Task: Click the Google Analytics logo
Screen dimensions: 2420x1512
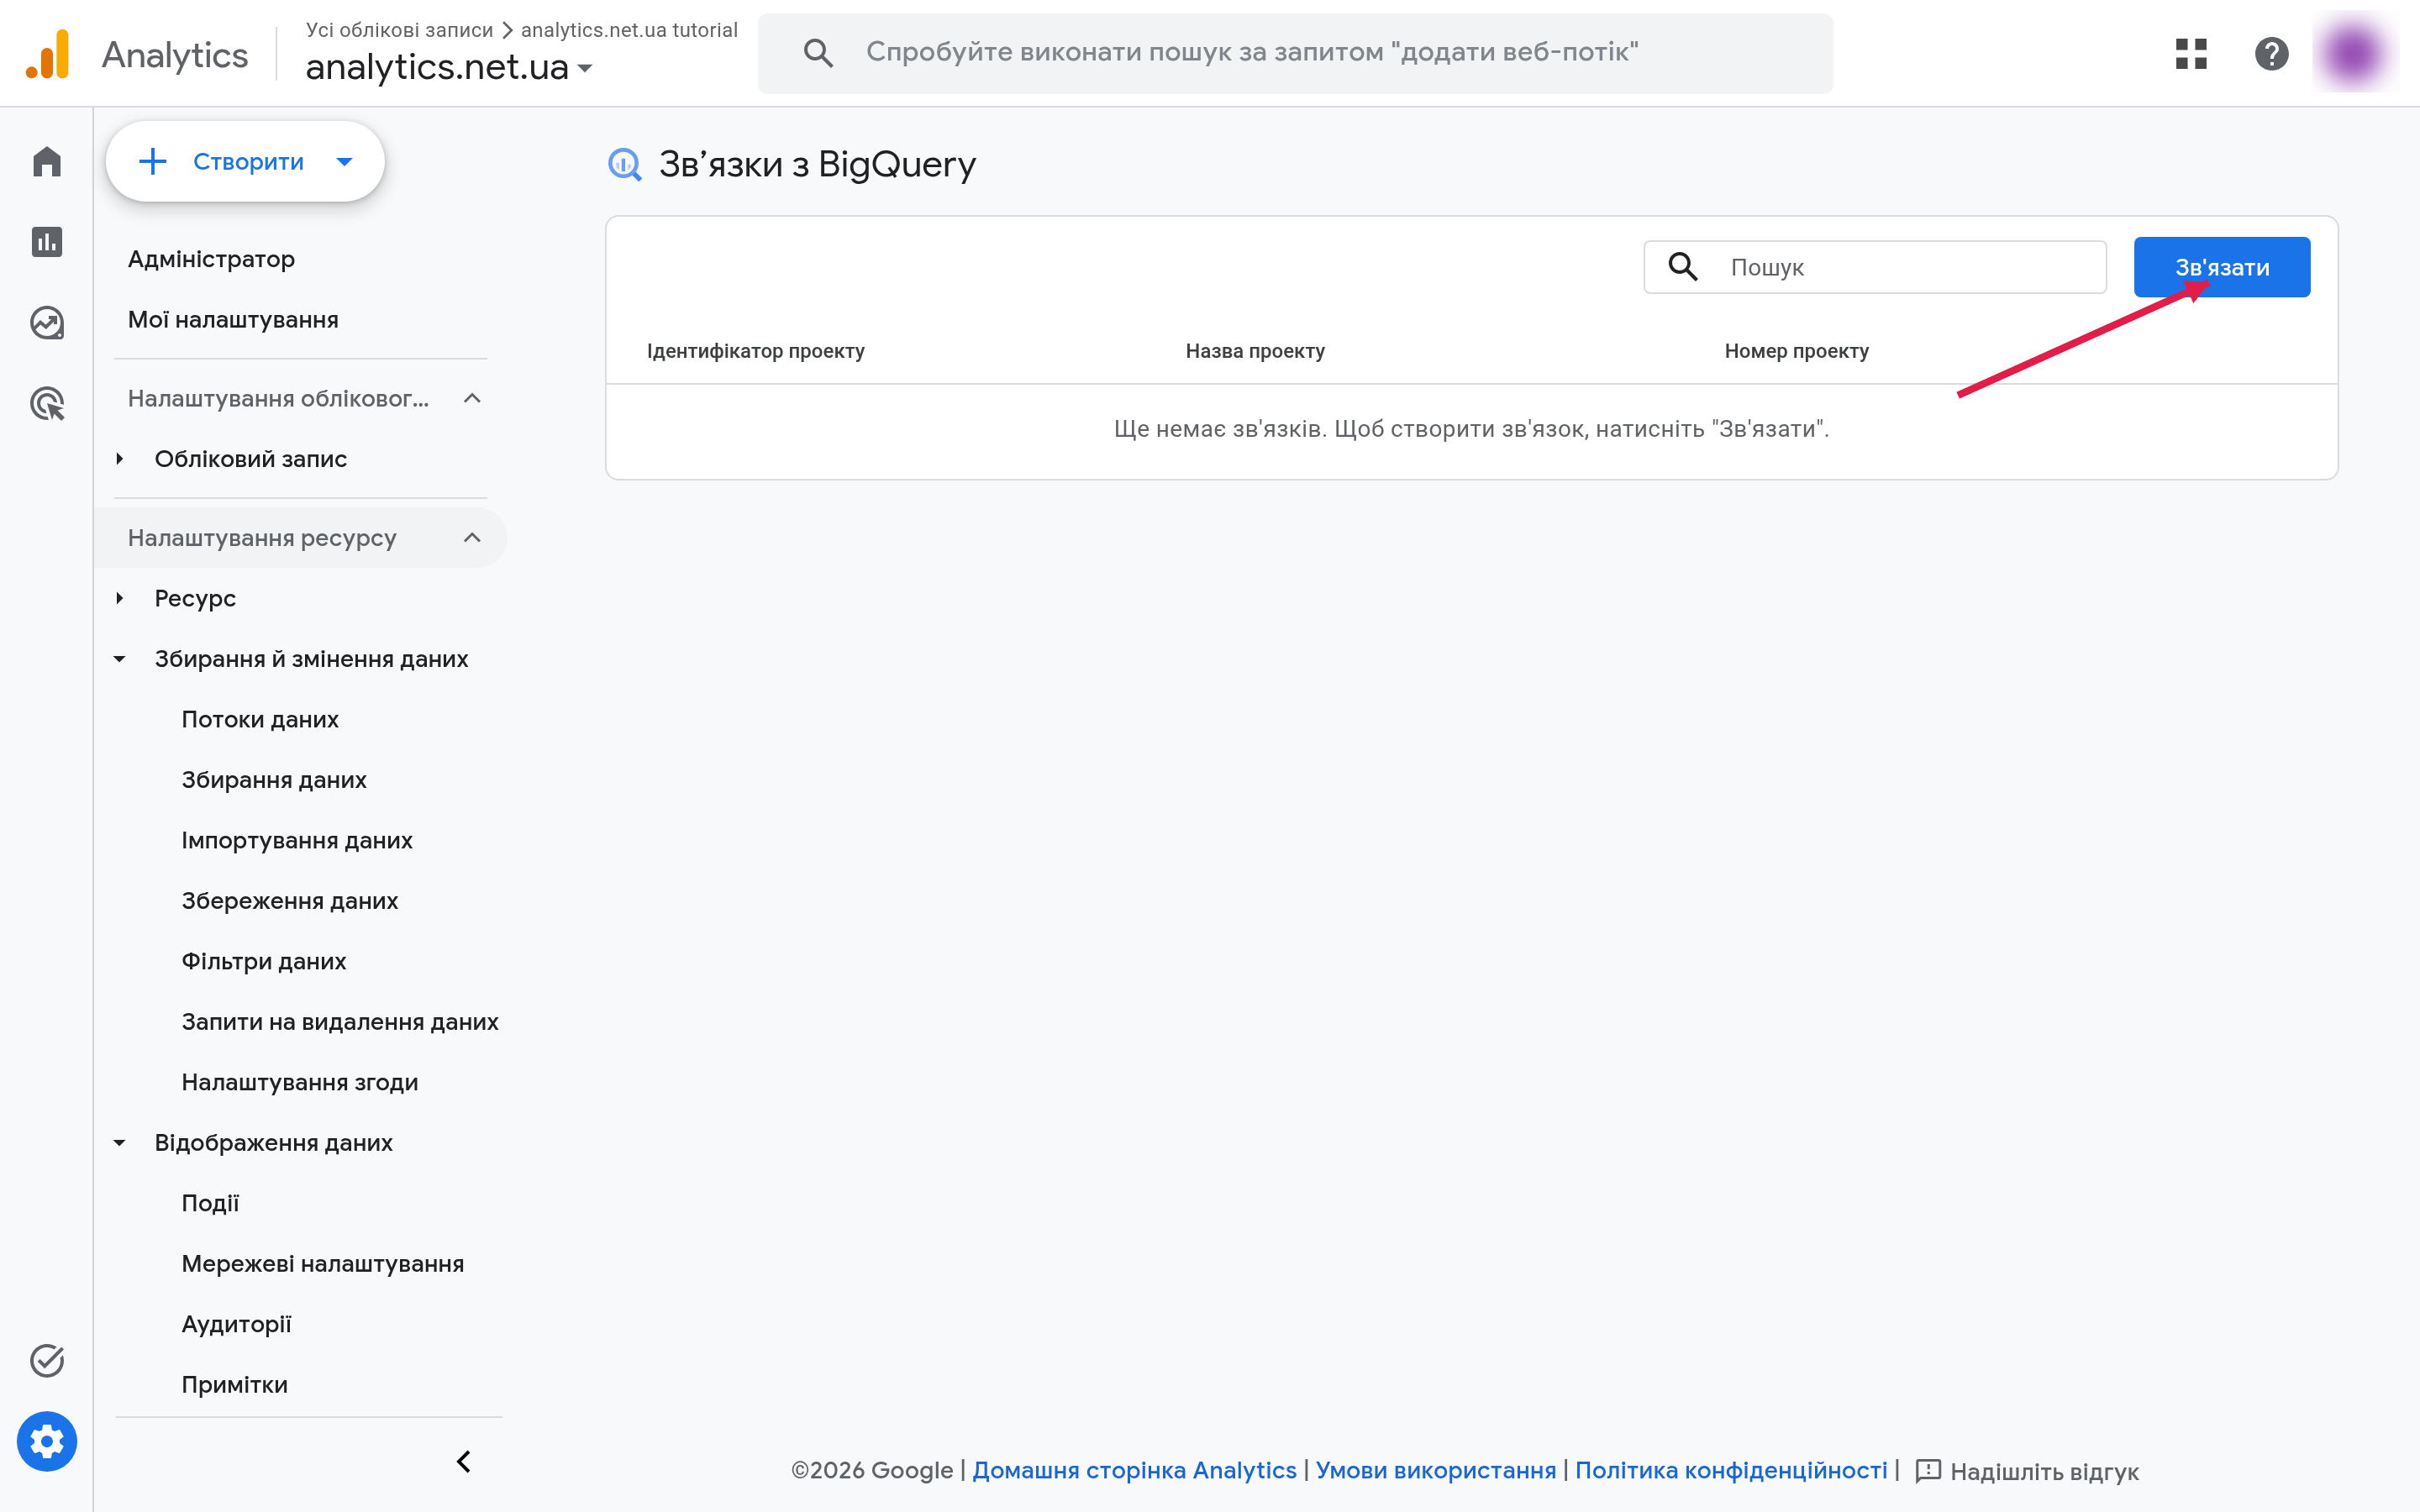Action: click(x=48, y=54)
